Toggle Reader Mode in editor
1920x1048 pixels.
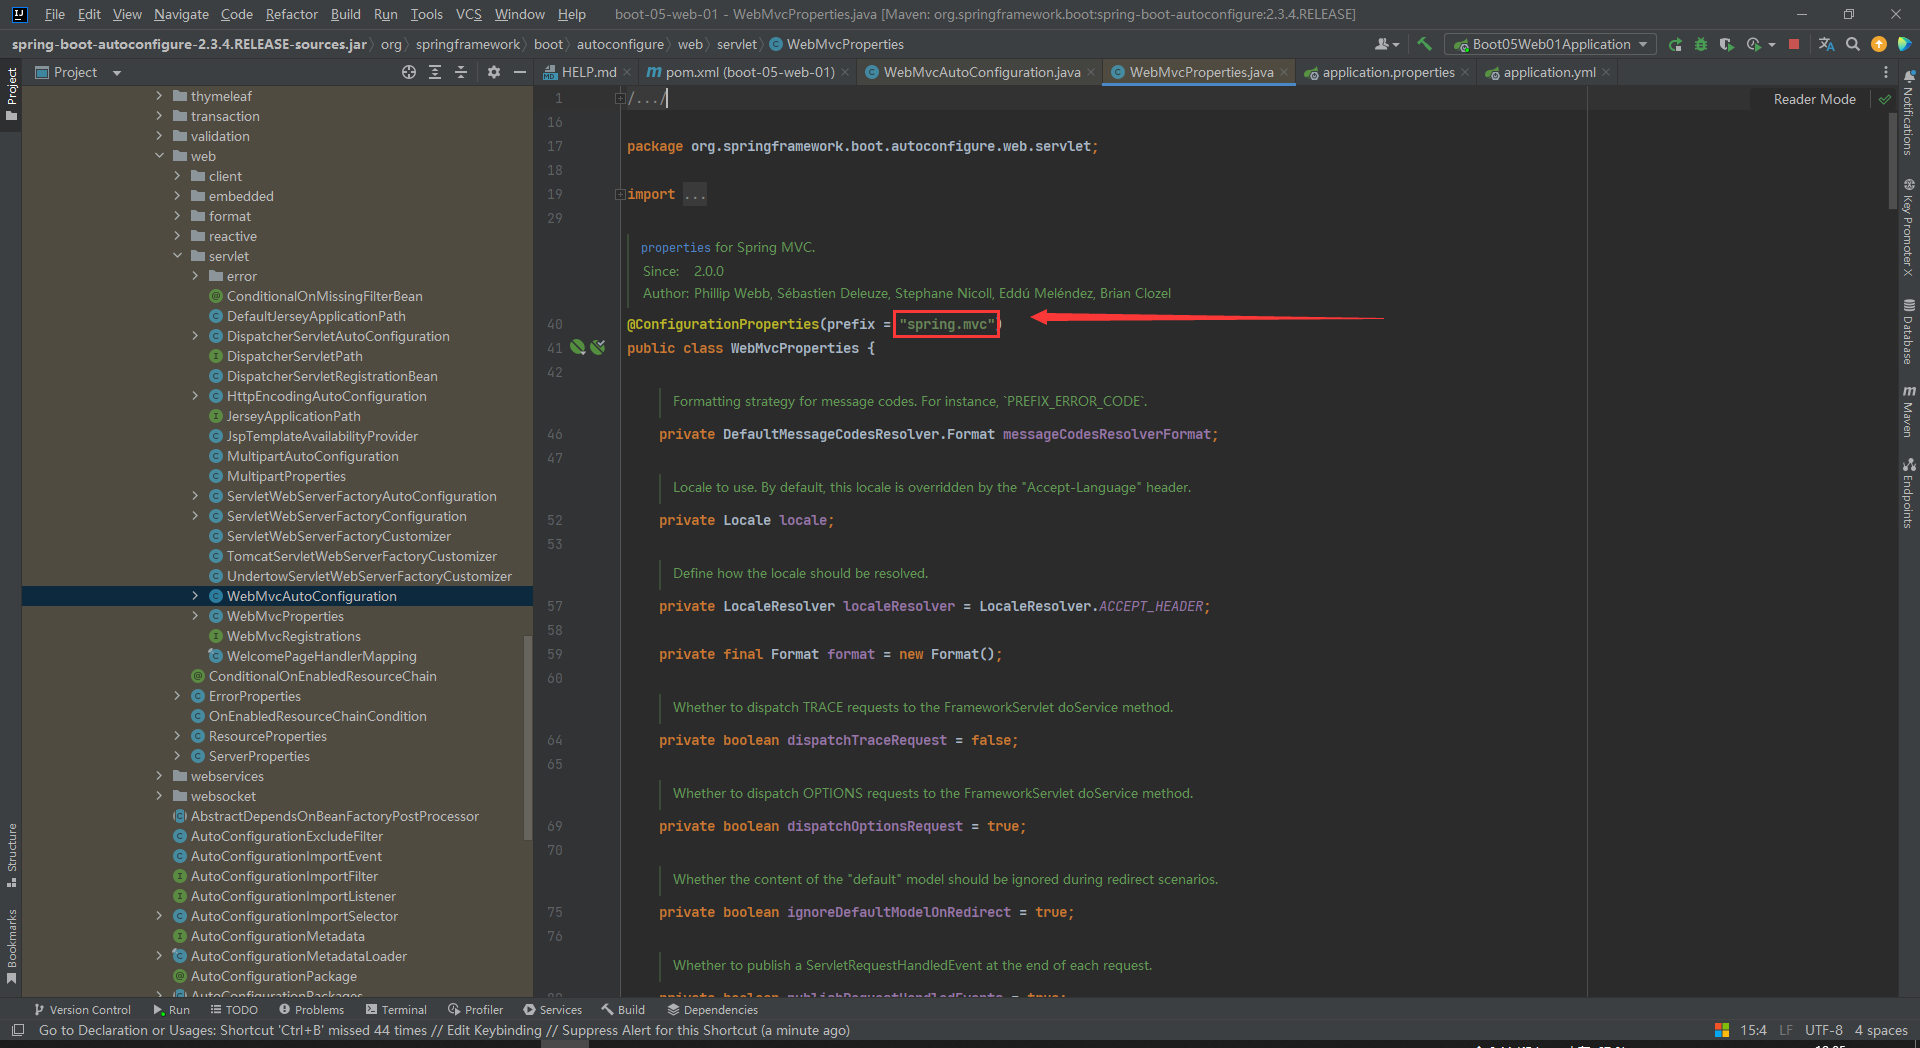[x=1814, y=99]
